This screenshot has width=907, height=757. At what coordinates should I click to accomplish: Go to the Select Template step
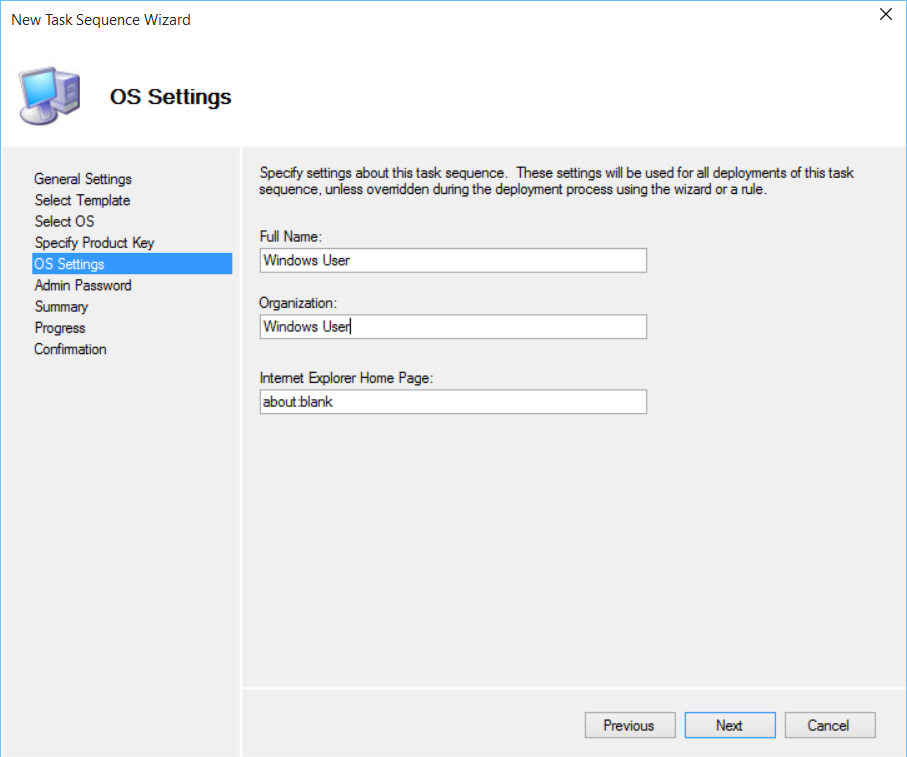click(82, 200)
